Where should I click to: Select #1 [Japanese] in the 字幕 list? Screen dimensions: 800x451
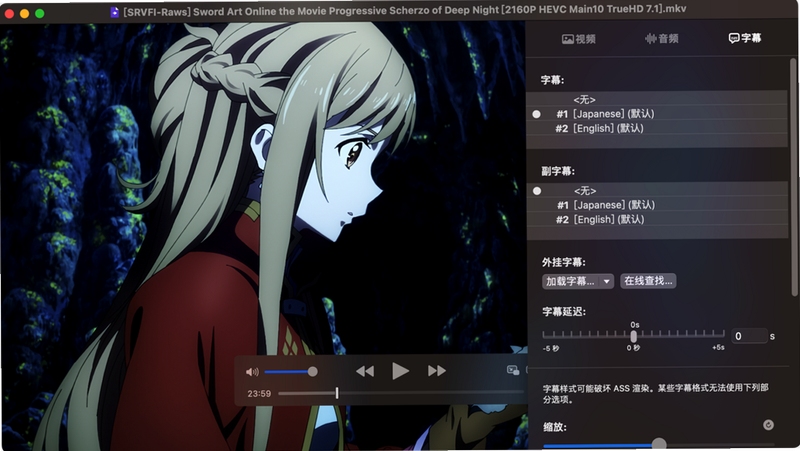tap(657, 114)
